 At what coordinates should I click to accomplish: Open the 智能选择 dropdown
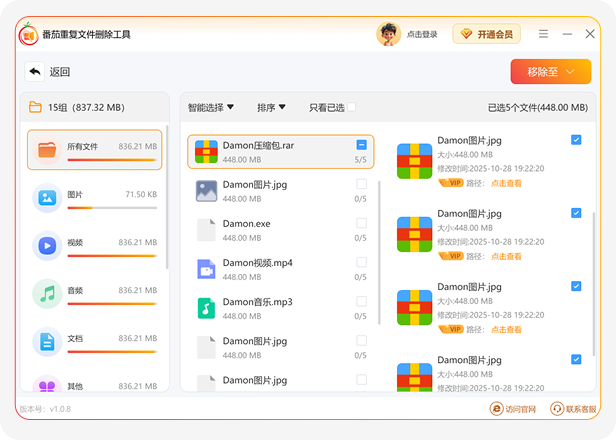coord(211,107)
